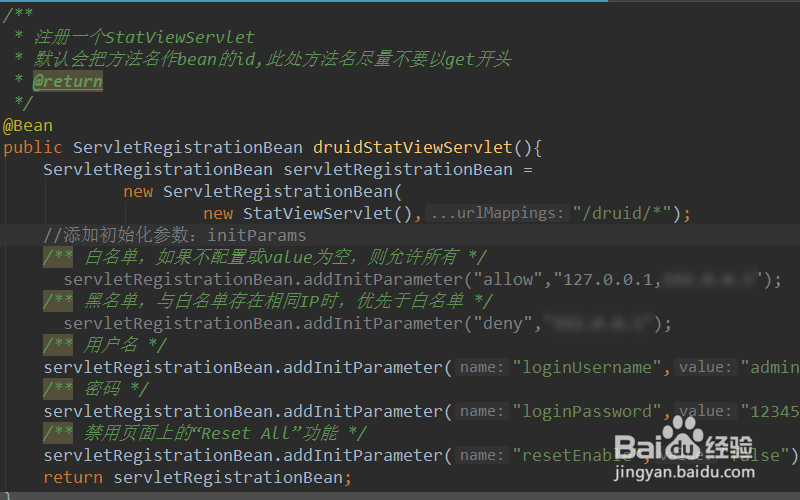The image size is (800, 500).
Task: Place cursor on druidStatViewServlet method name
Action: click(x=412, y=147)
